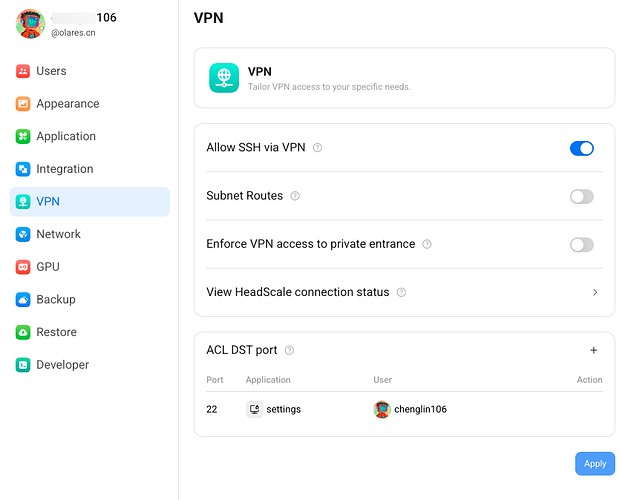
Task: Click help icon next to Allow SSH via VPN
Action: (317, 148)
